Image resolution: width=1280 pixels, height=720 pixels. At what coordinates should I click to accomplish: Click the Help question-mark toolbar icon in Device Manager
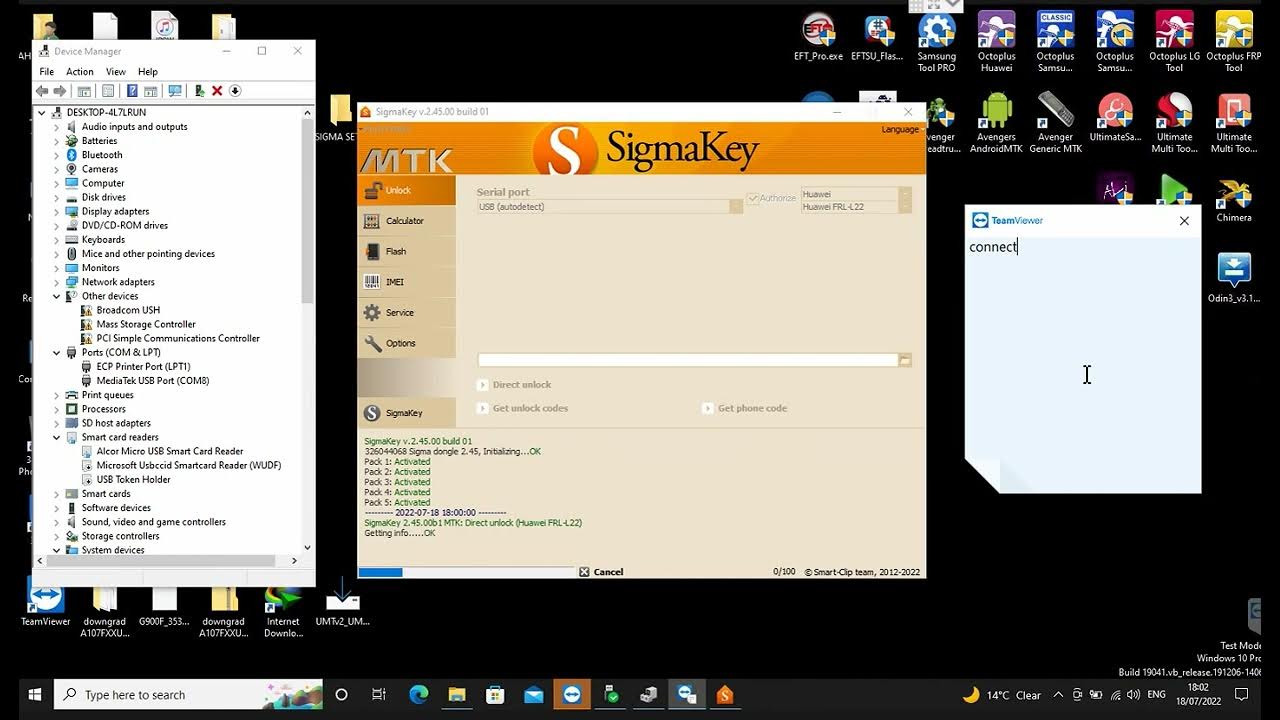(x=132, y=91)
